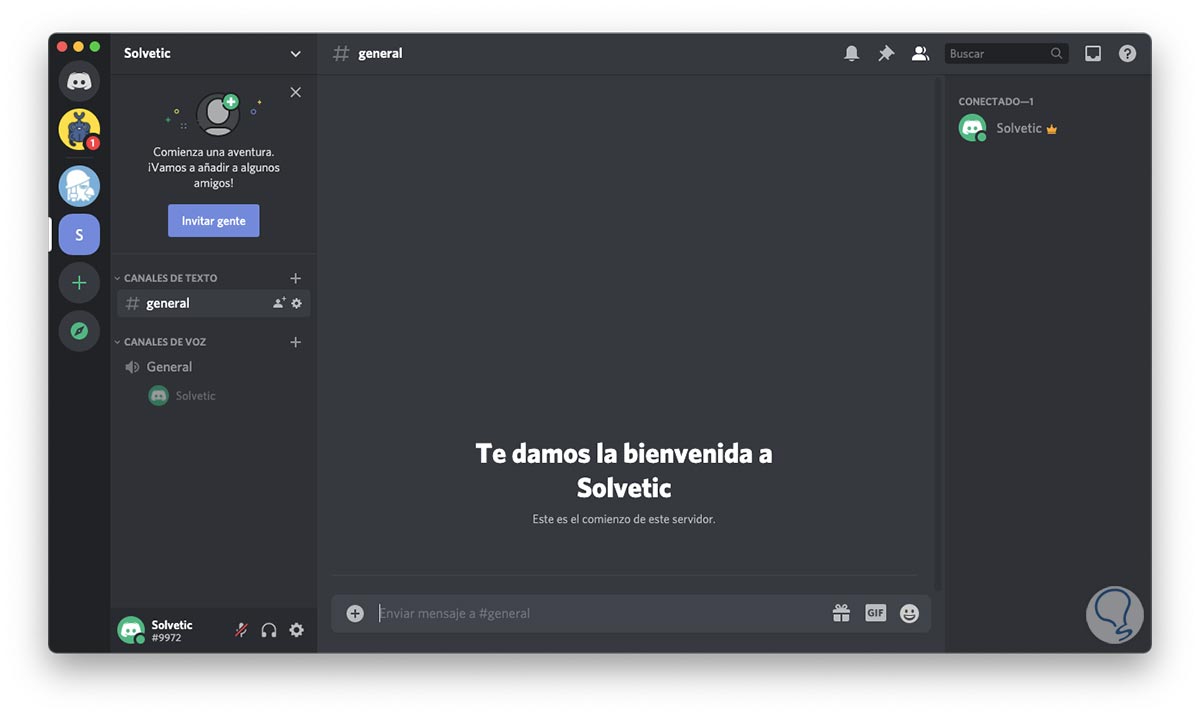This screenshot has width=1200, height=717.
Task: Click the Buscar search field
Action: 1006,54
